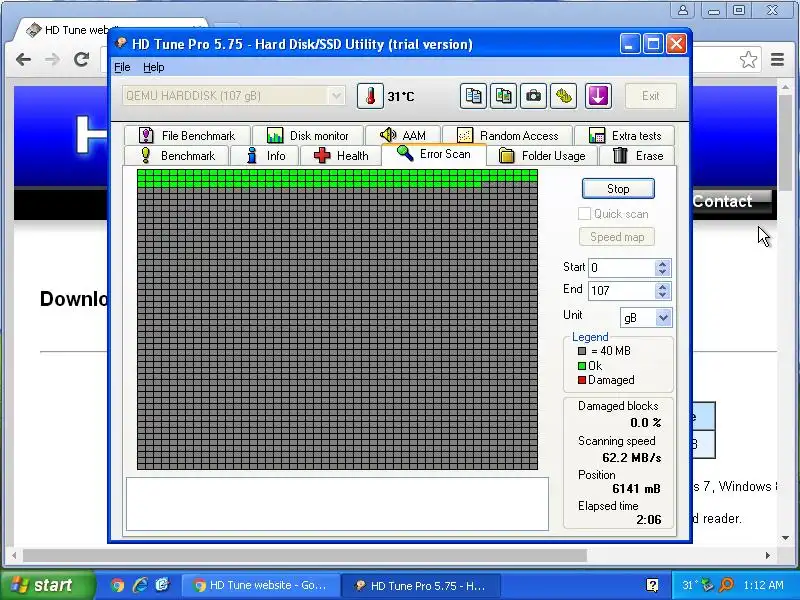The height and width of the screenshot is (600, 800).
Task: Open options with the wrench icon
Action: pos(564,96)
